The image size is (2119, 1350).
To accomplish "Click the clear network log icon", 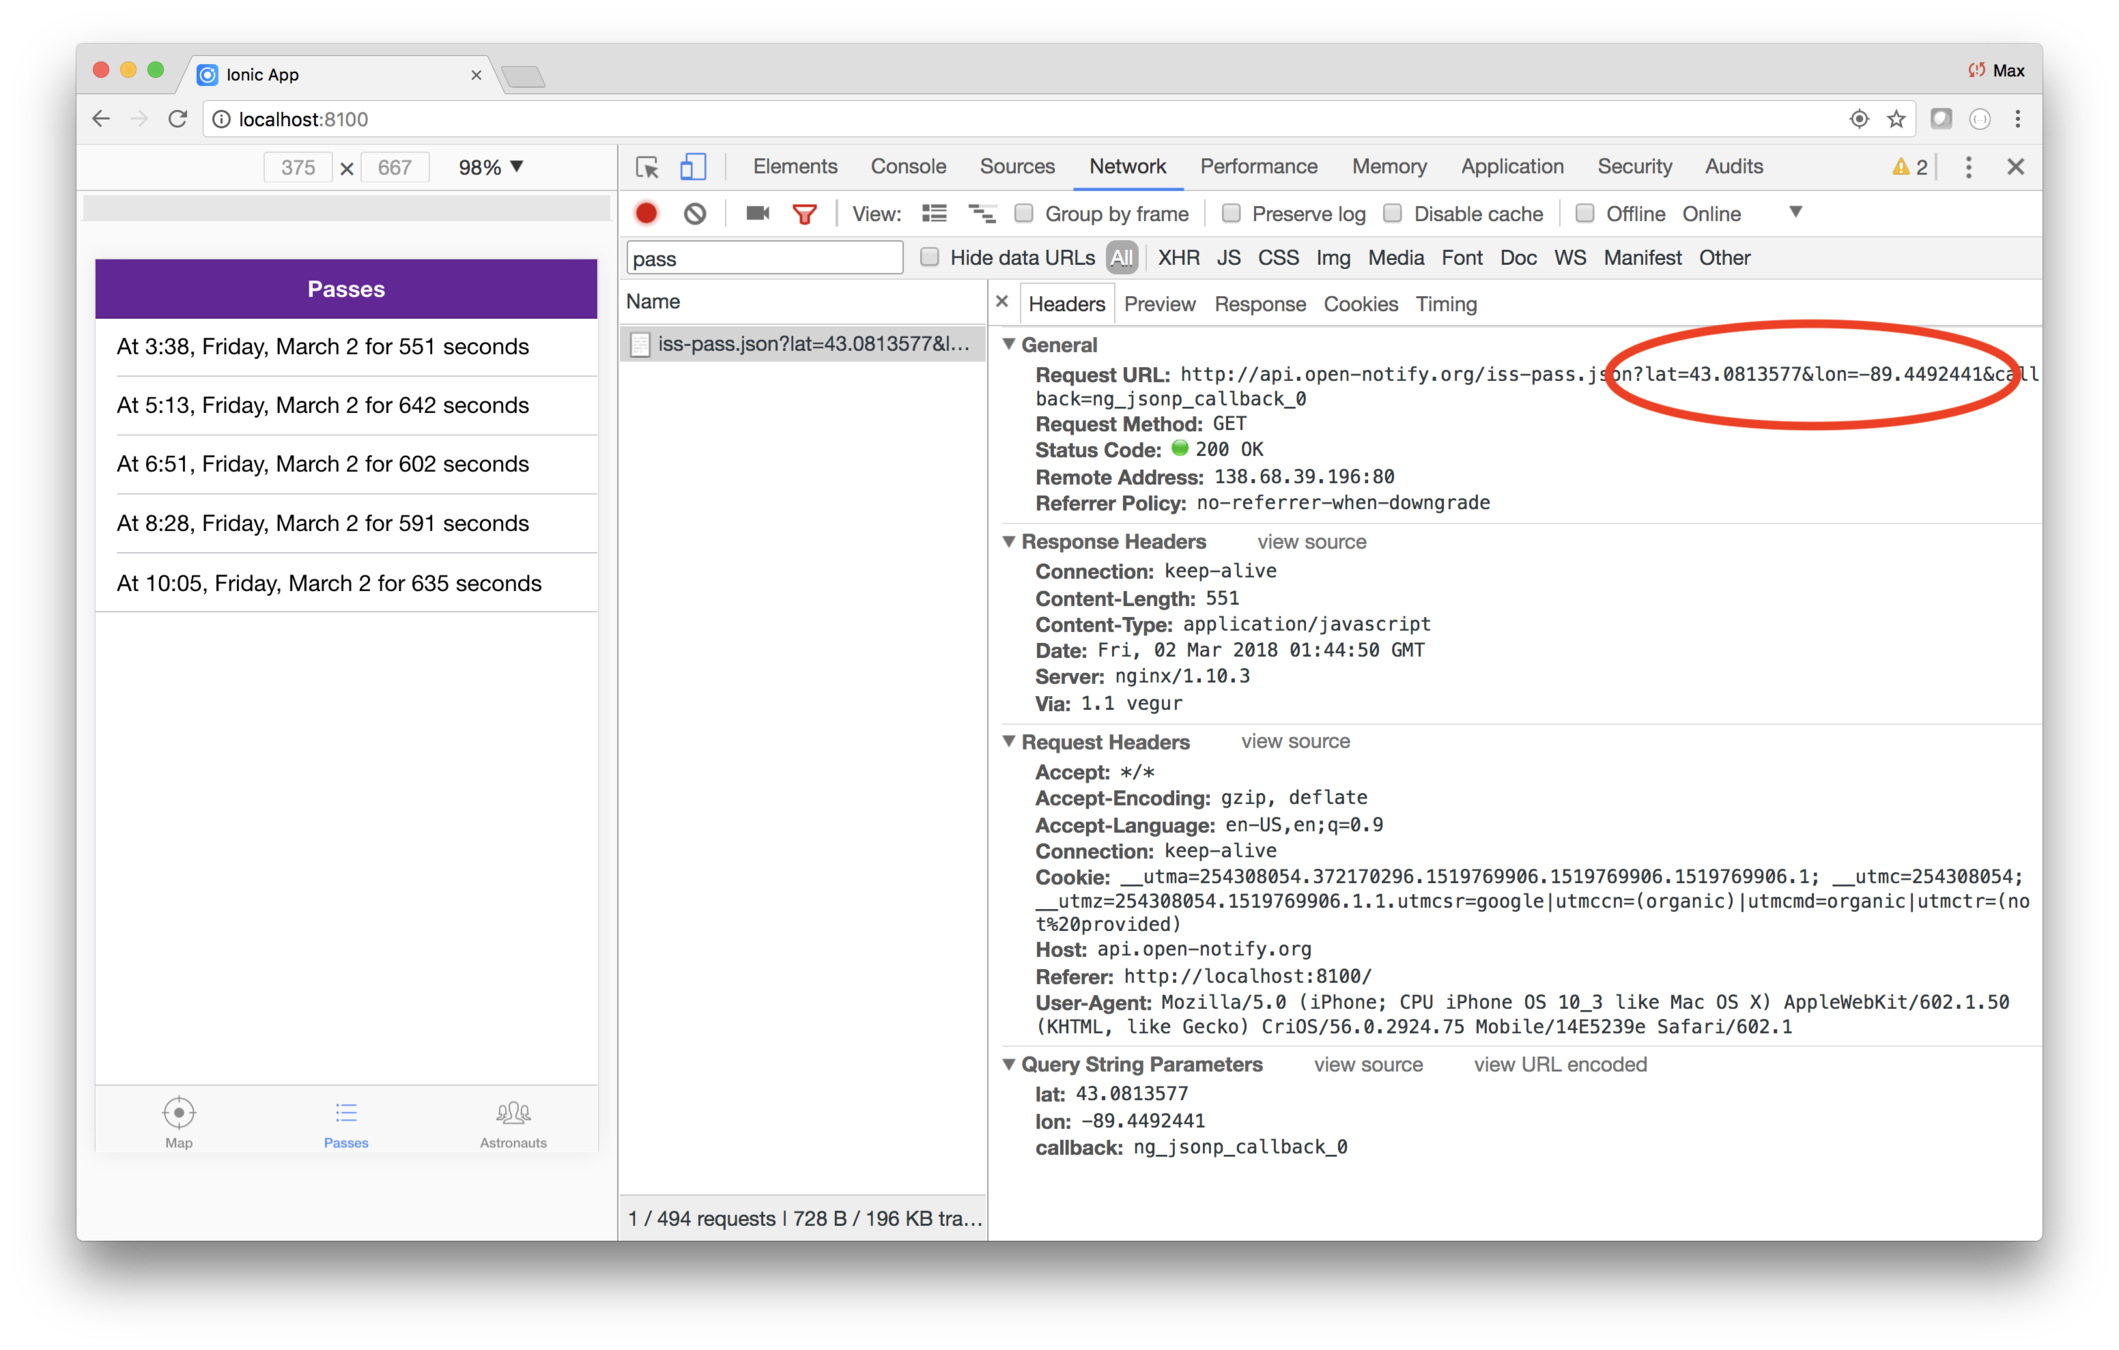I will pyautogui.click(x=695, y=213).
